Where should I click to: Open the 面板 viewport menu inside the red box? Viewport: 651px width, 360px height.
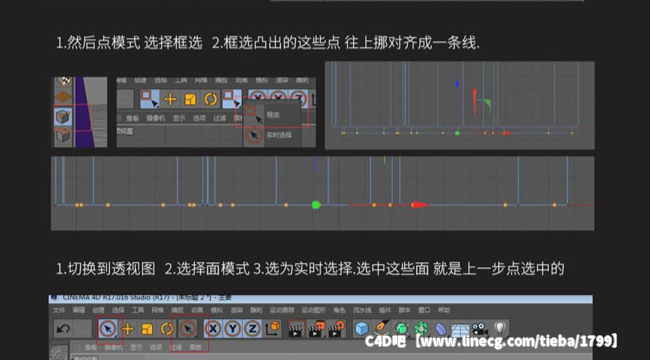pyautogui.click(x=195, y=347)
